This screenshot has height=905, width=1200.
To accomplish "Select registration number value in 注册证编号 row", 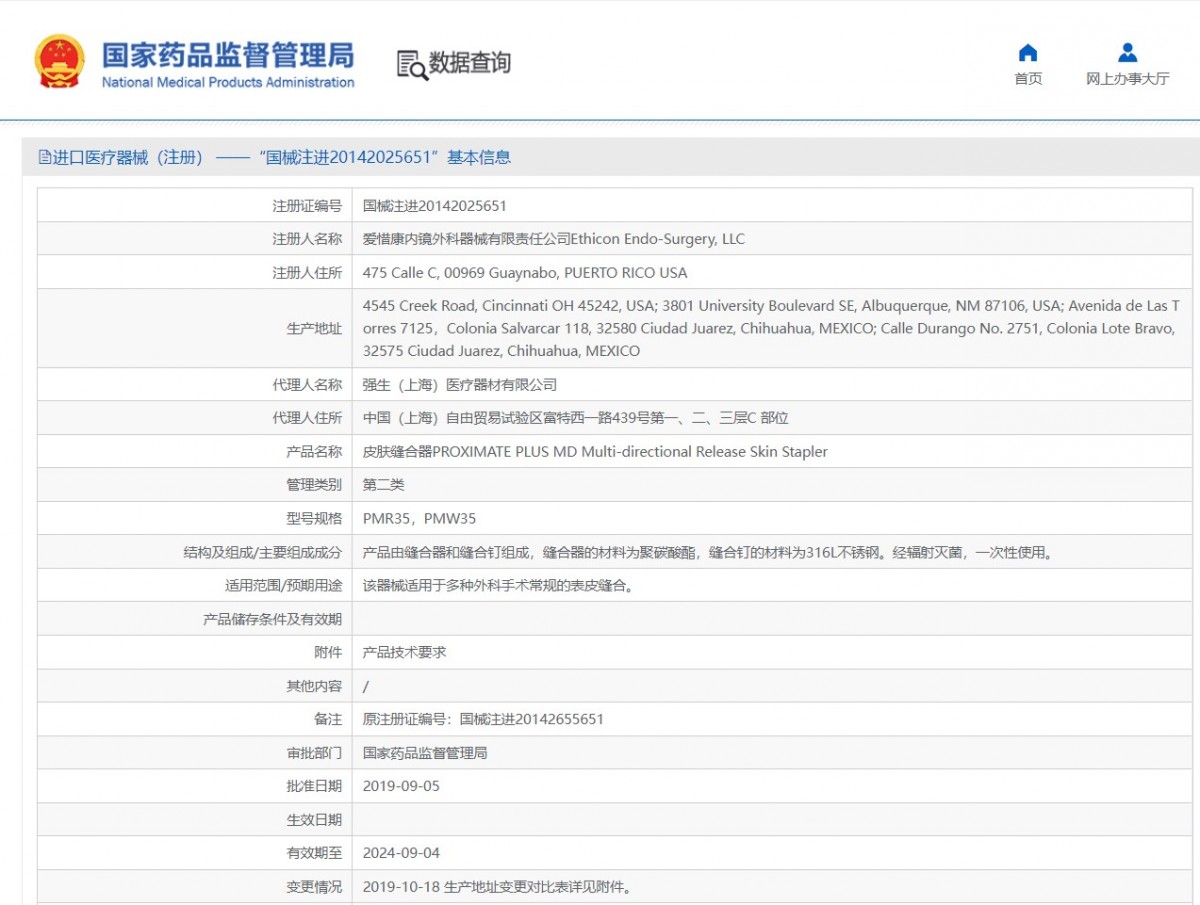I will (434, 206).
